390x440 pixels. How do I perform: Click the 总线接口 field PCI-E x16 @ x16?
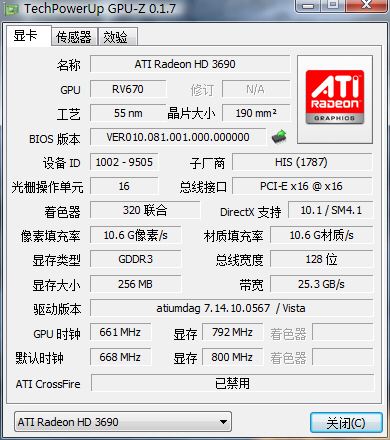(x=302, y=186)
